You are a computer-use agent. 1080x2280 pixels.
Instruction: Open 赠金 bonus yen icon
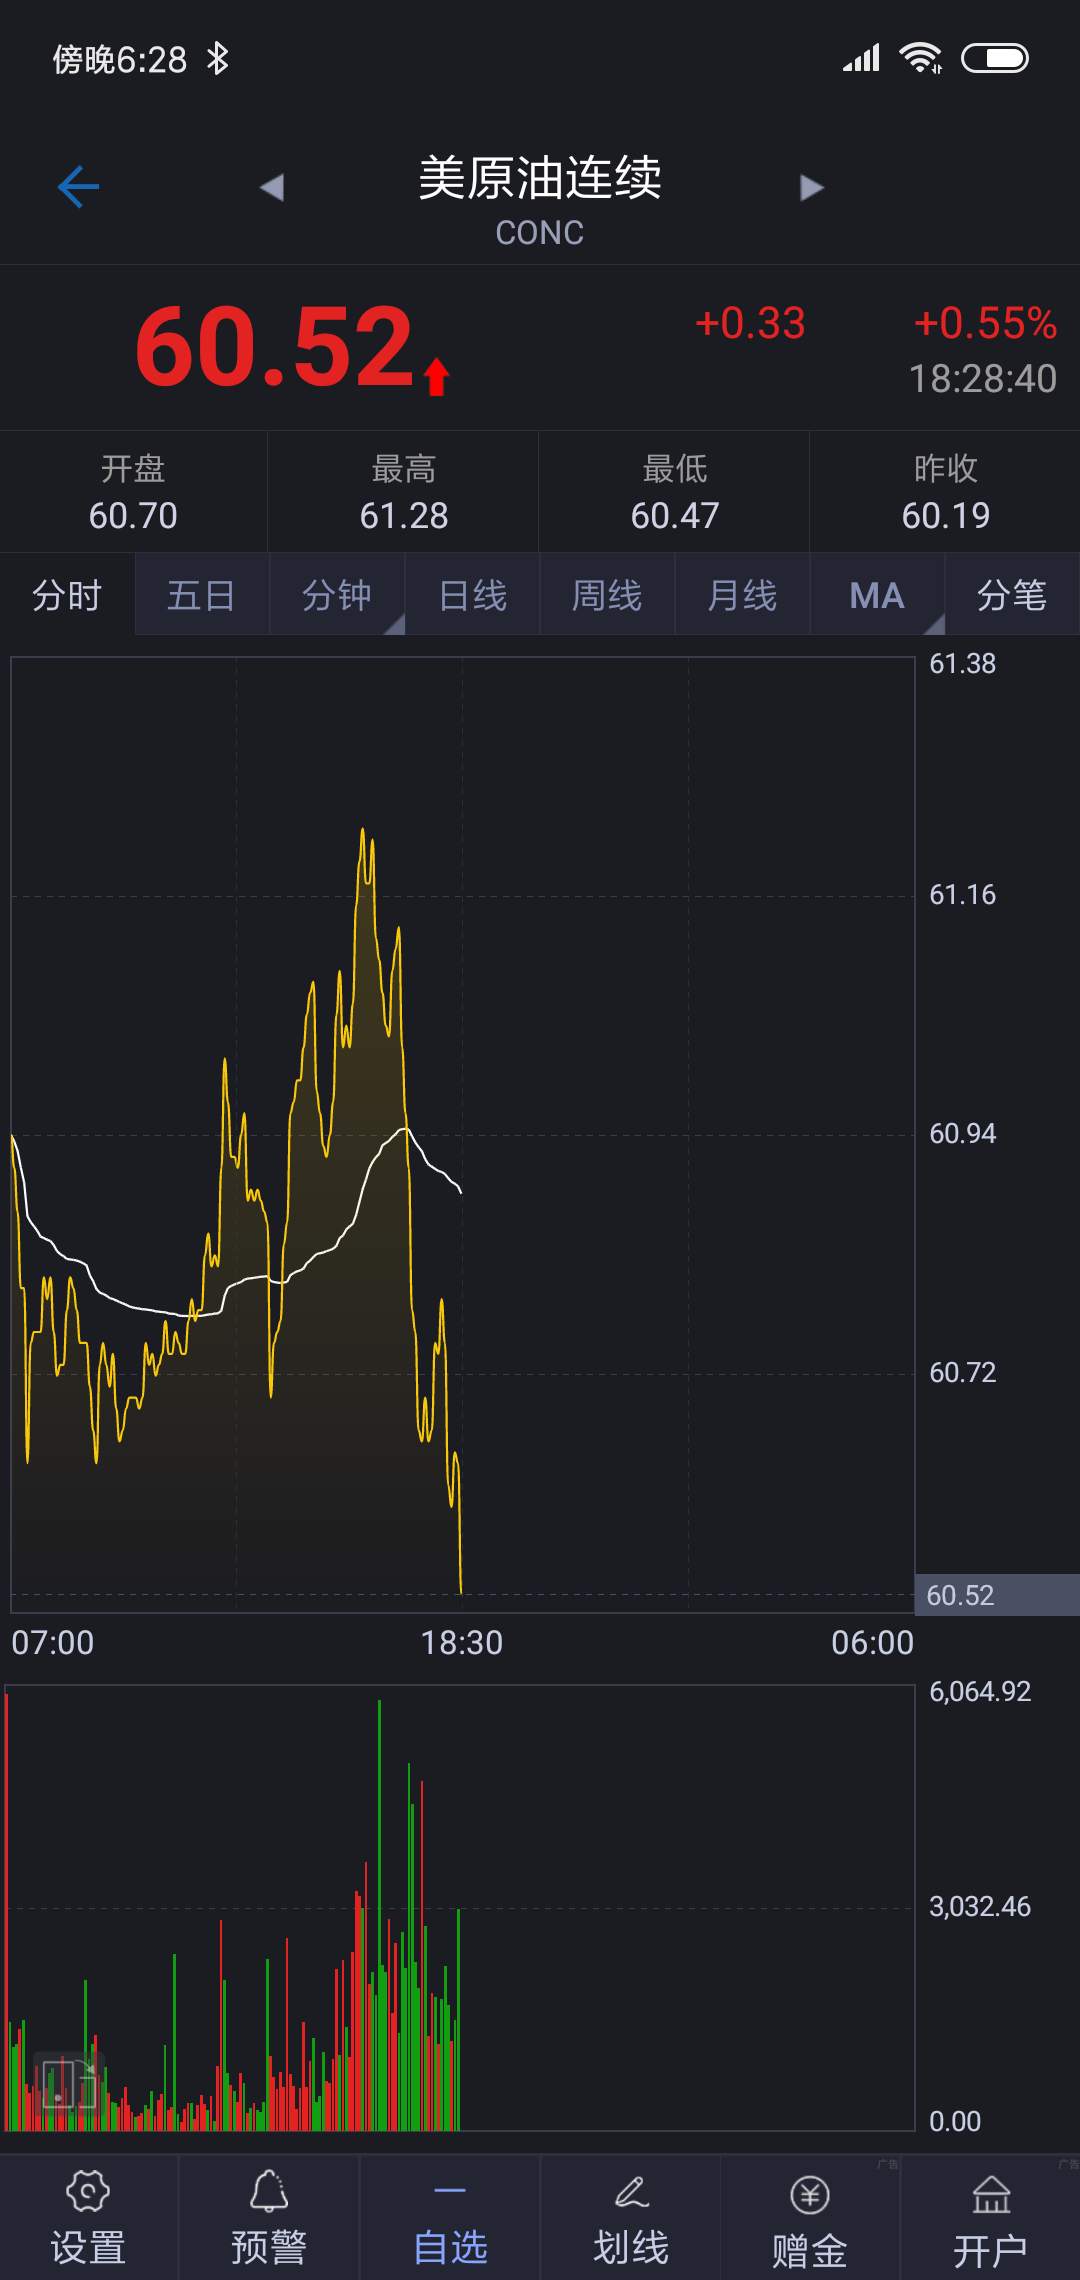pyautogui.click(x=810, y=2195)
